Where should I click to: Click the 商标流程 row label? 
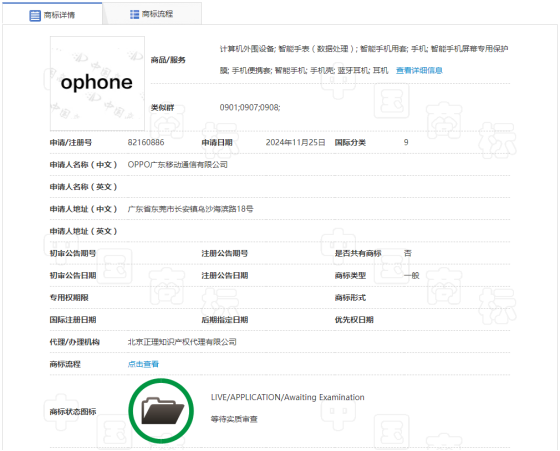[x=65, y=364]
